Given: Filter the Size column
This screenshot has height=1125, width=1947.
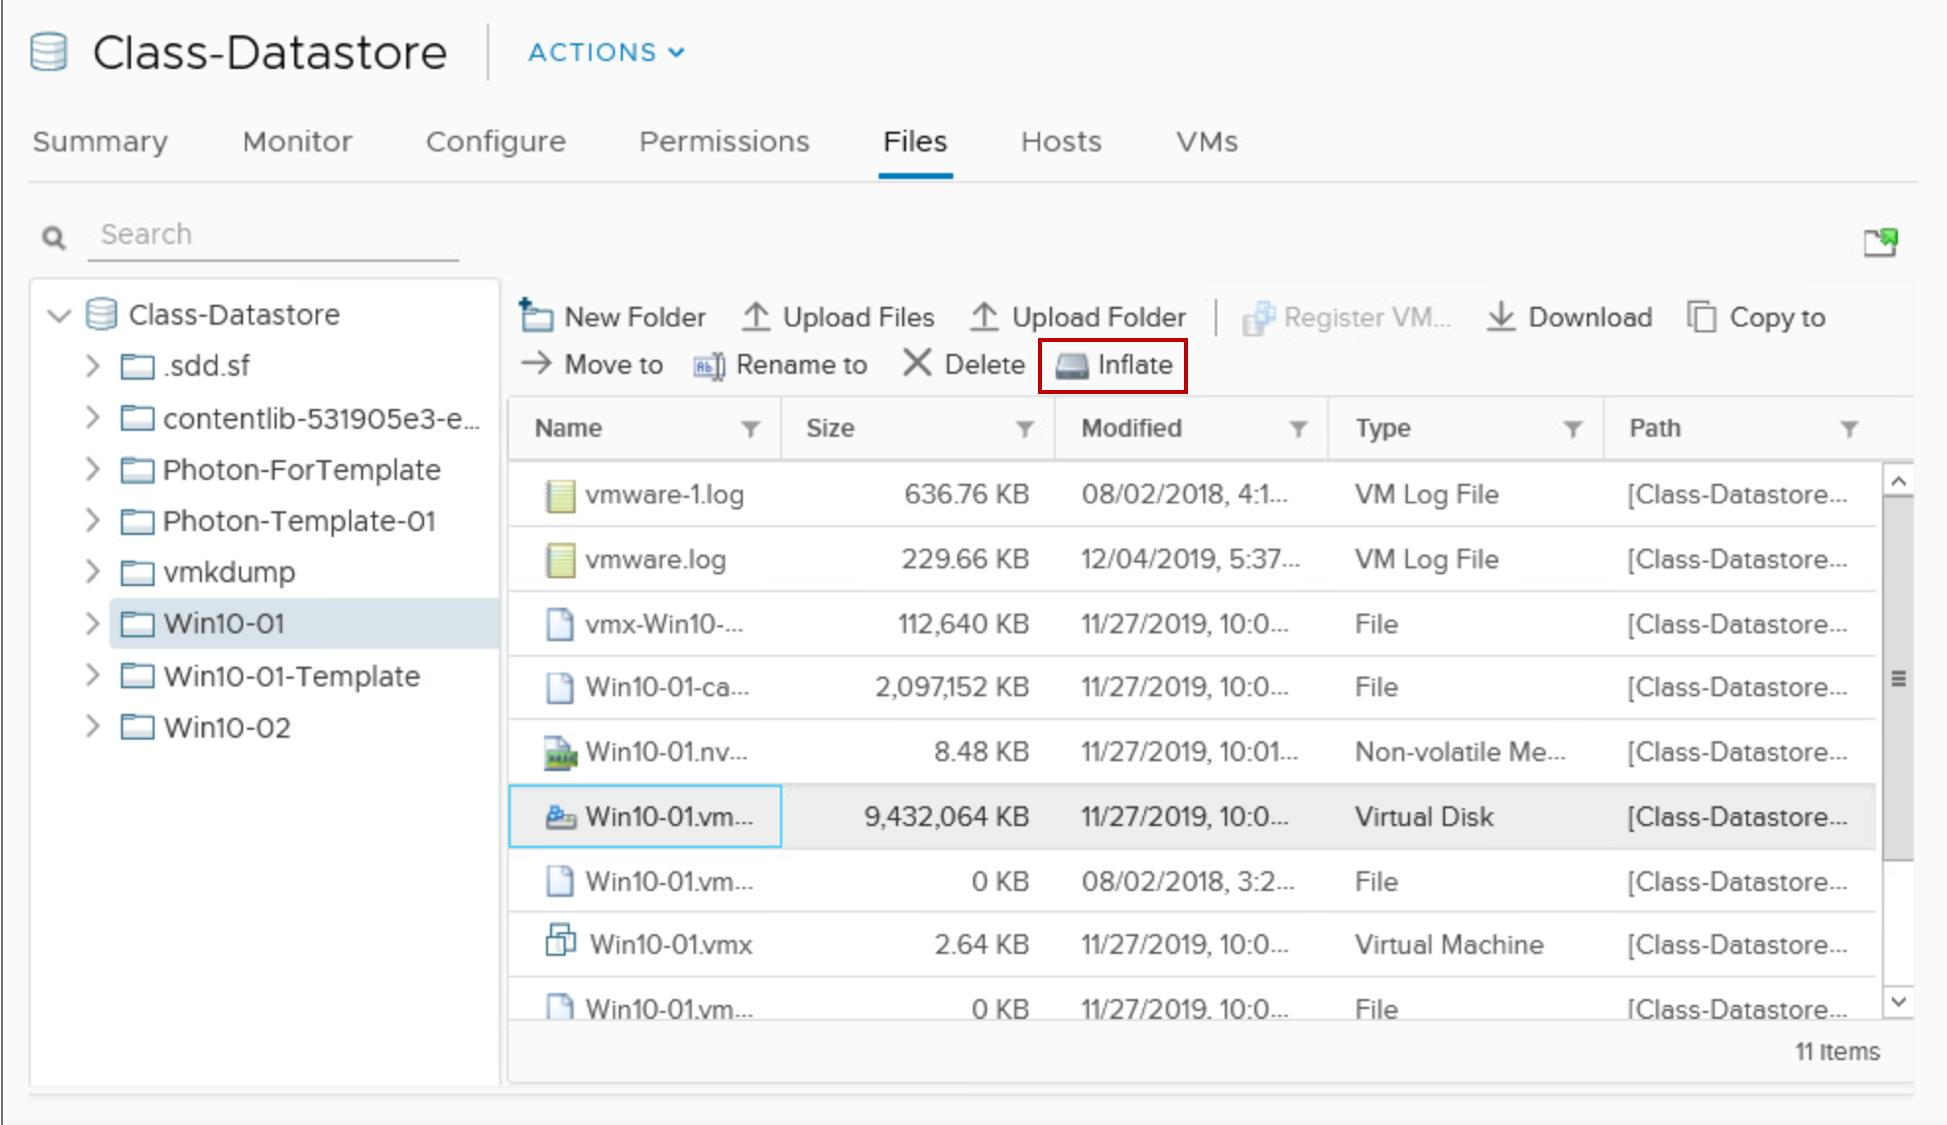Looking at the screenshot, I should (x=1025, y=429).
